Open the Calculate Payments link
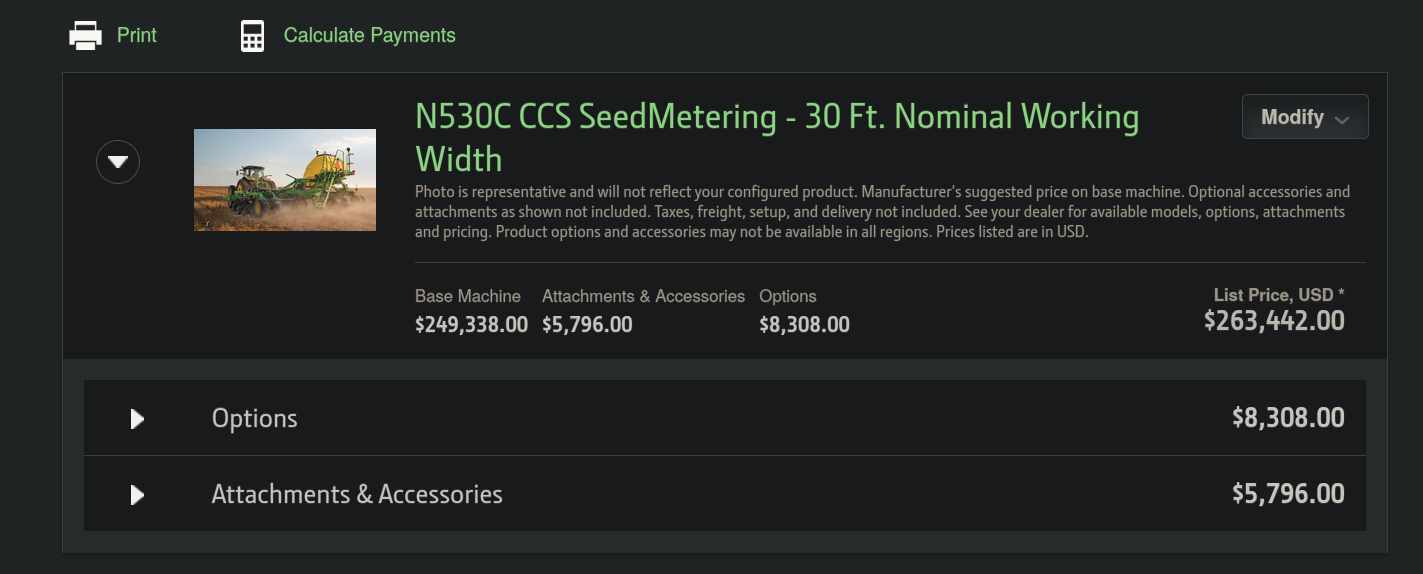This screenshot has width=1423, height=574. 370,35
